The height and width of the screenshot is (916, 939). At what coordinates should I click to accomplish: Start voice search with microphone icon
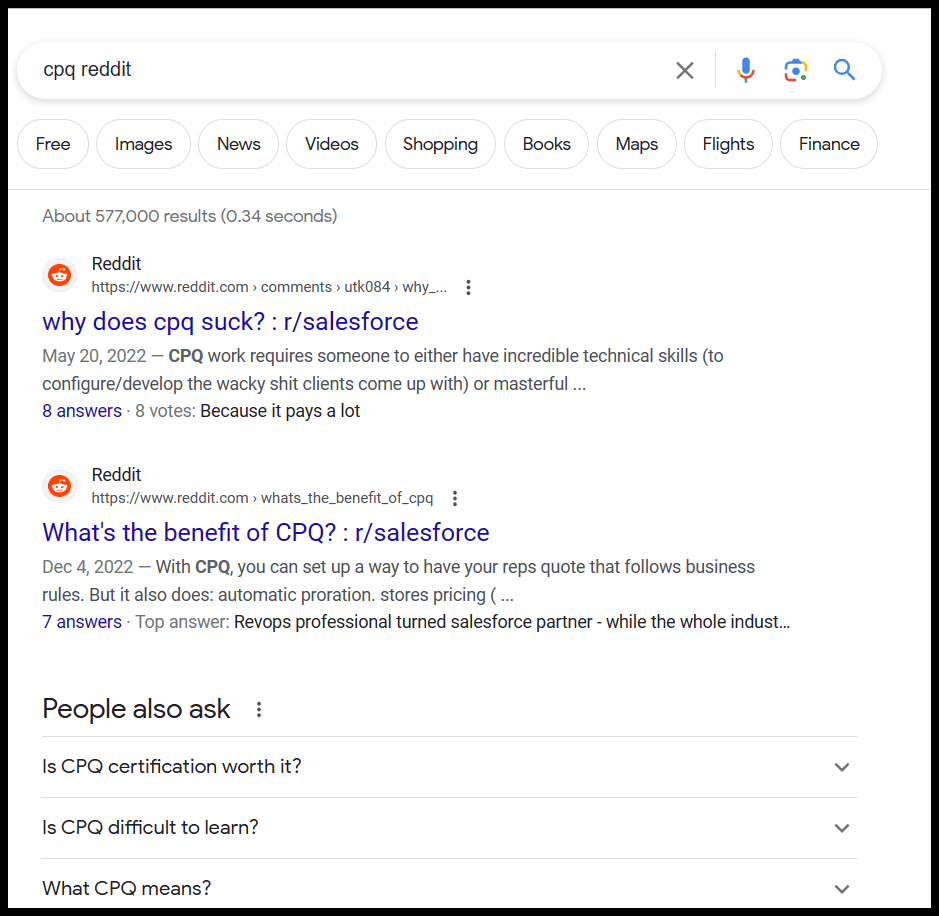tap(745, 70)
